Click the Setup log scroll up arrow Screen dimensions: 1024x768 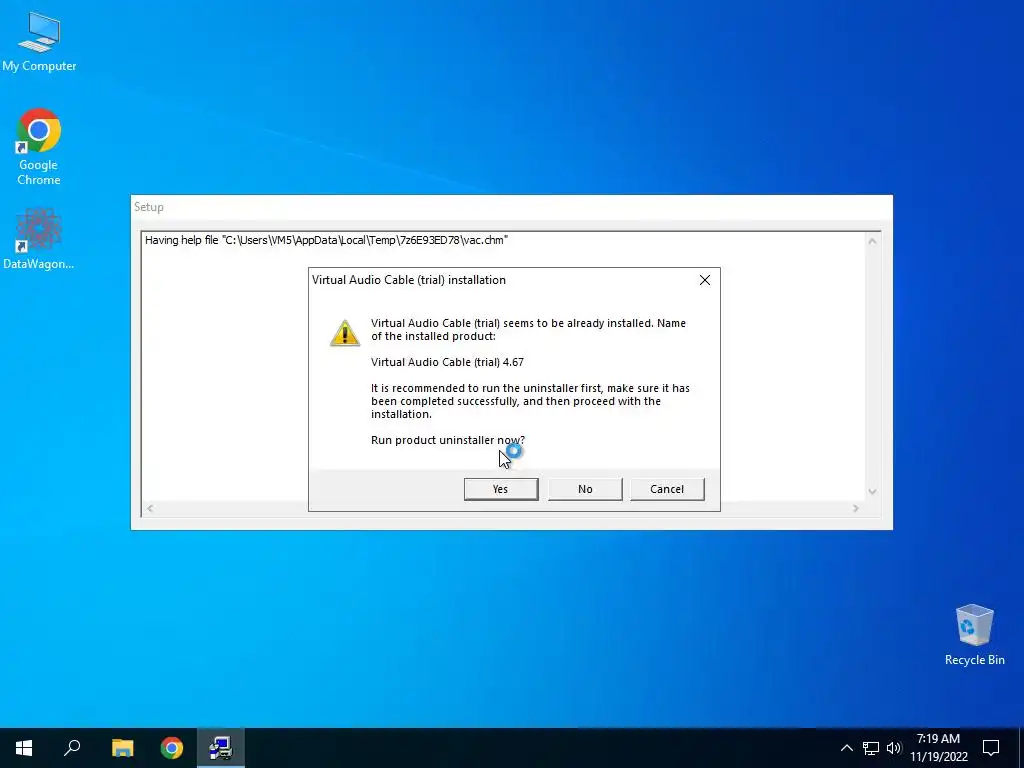point(872,241)
